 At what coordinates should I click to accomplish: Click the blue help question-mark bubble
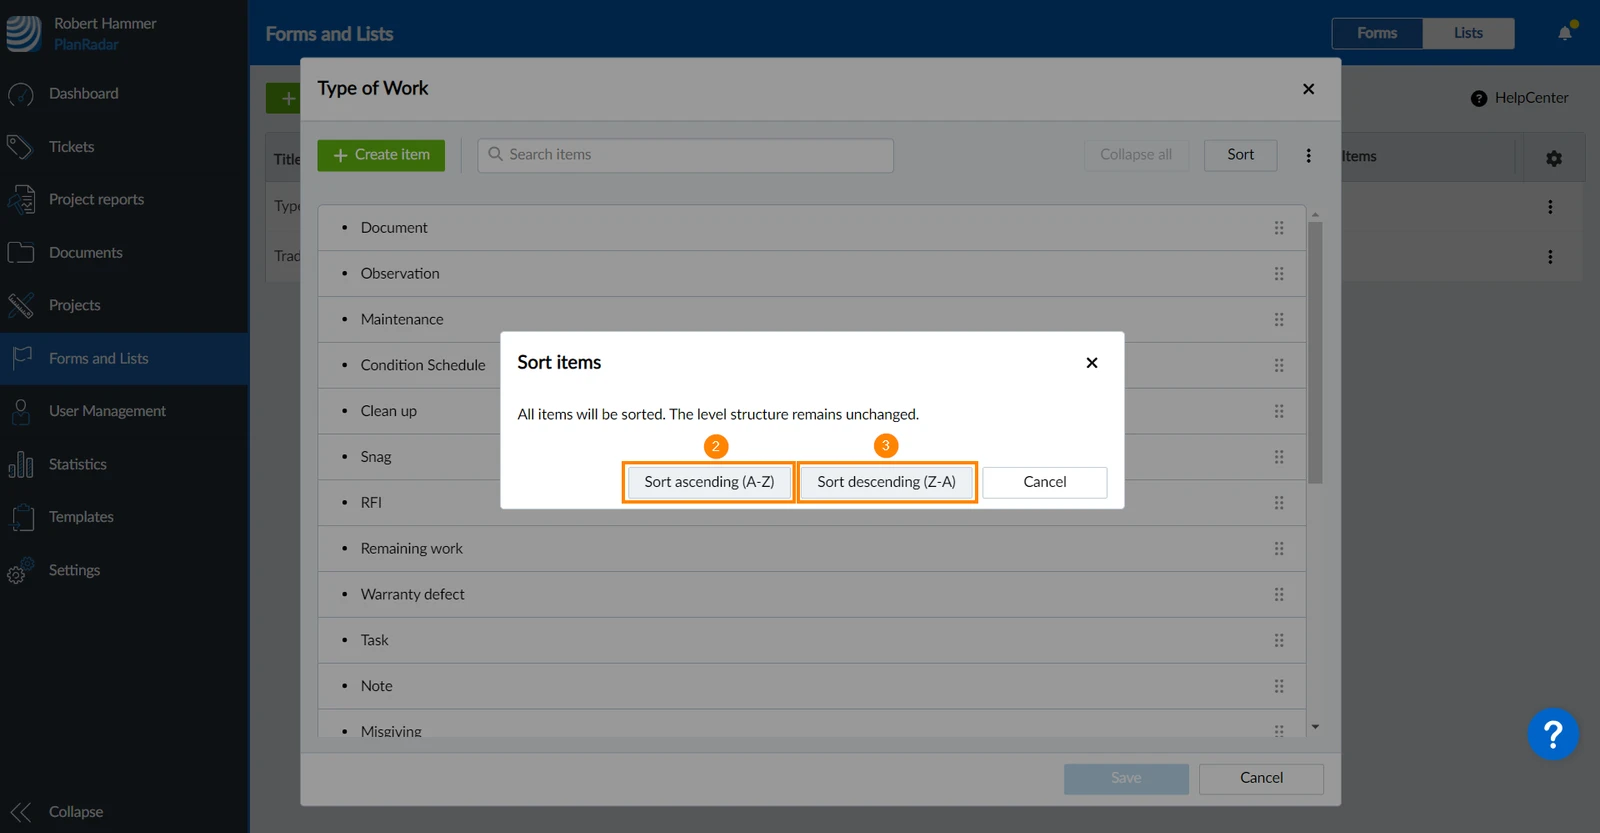pos(1552,735)
